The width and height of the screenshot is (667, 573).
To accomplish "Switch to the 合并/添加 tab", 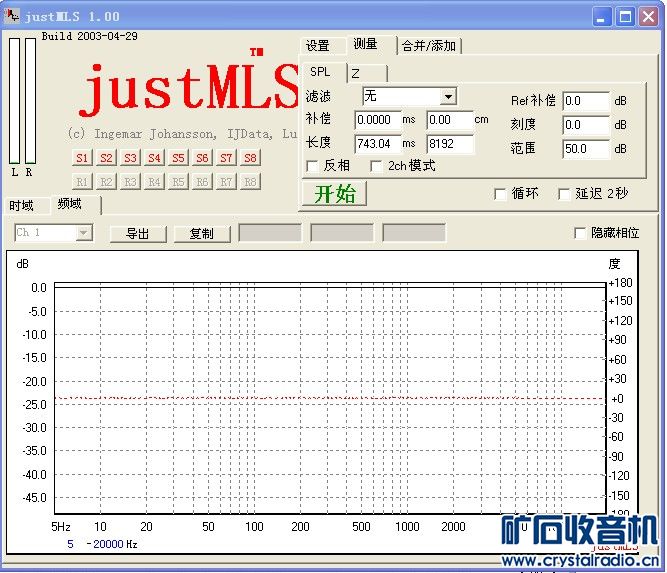I will click(429, 46).
